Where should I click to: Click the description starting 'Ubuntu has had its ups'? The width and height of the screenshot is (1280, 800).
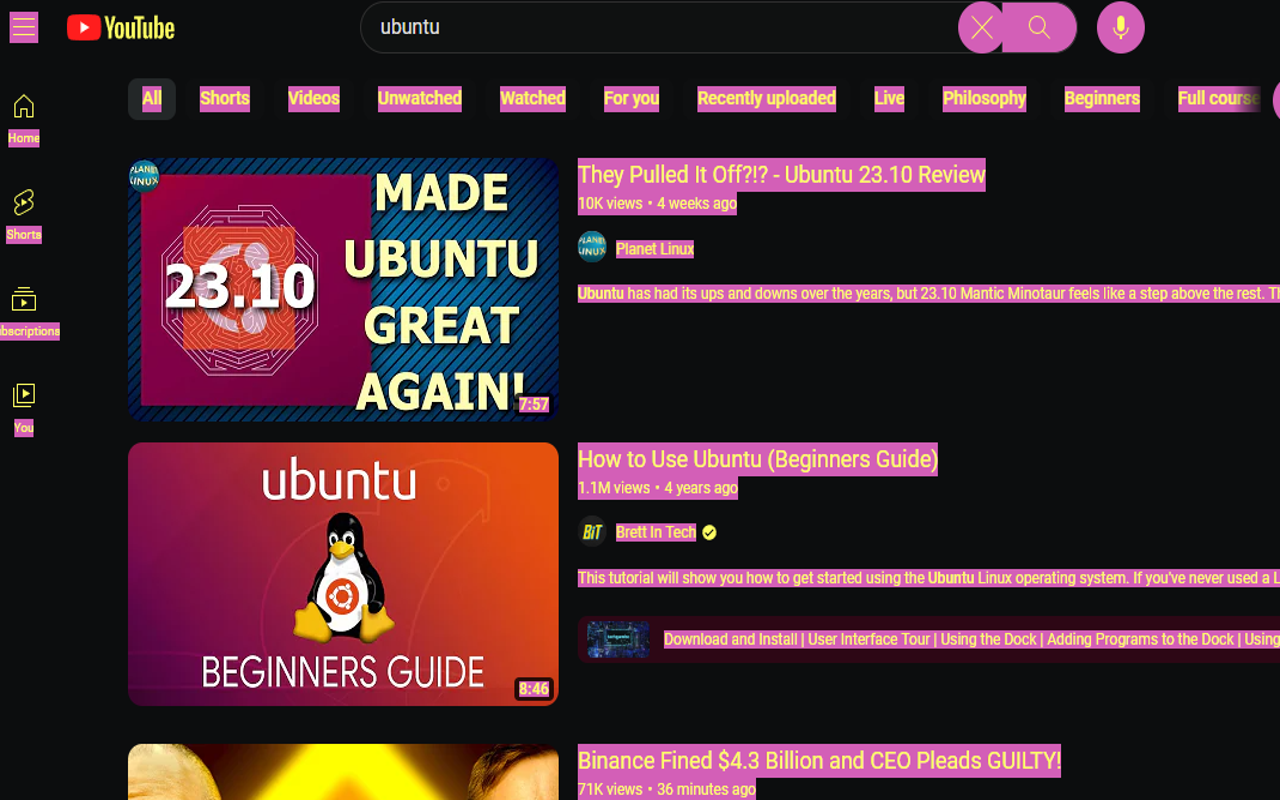point(929,294)
